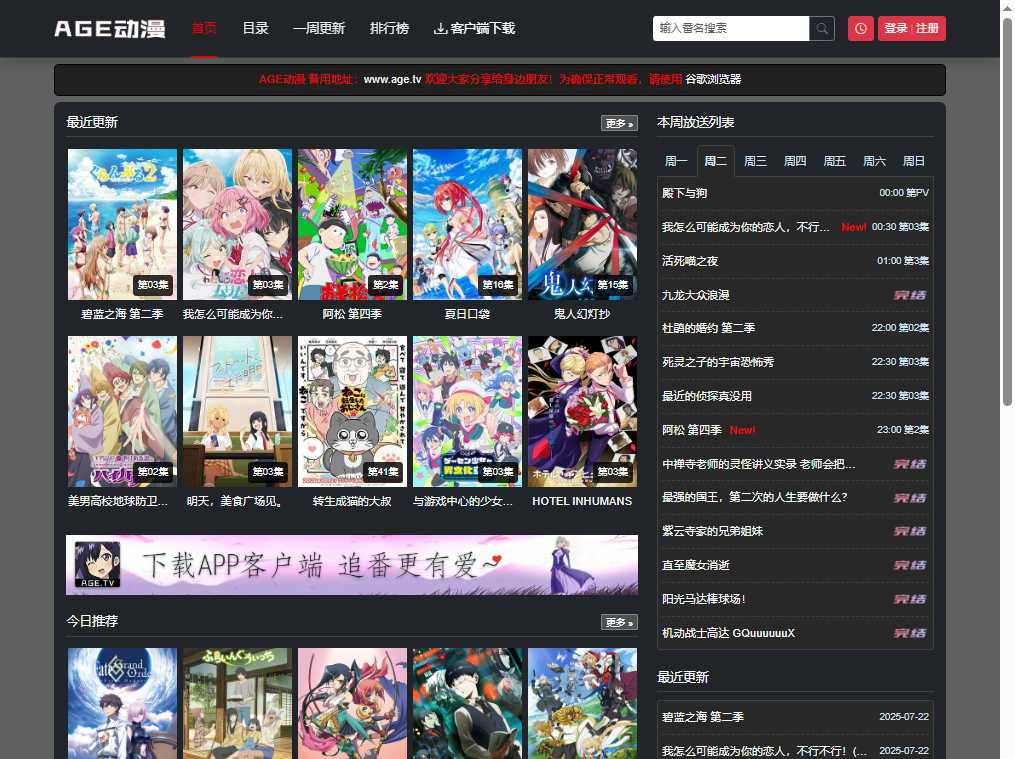
Task: Click the AGE动漫 site logo
Action: coord(108,28)
